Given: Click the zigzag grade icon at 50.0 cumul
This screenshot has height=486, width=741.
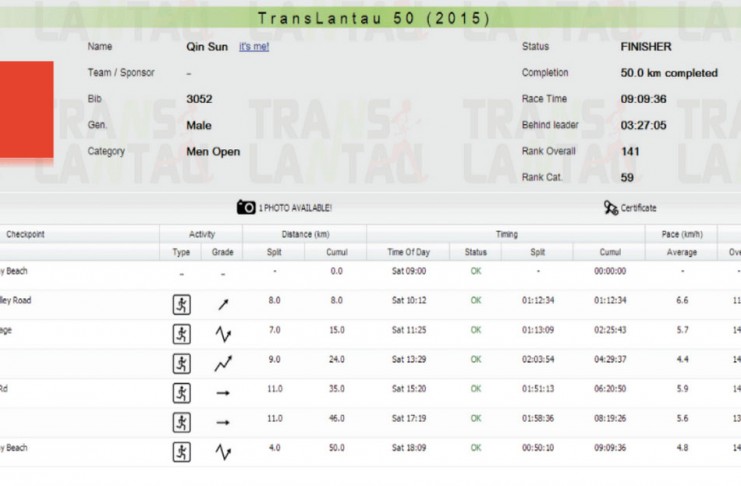Looking at the screenshot, I should [223, 452].
